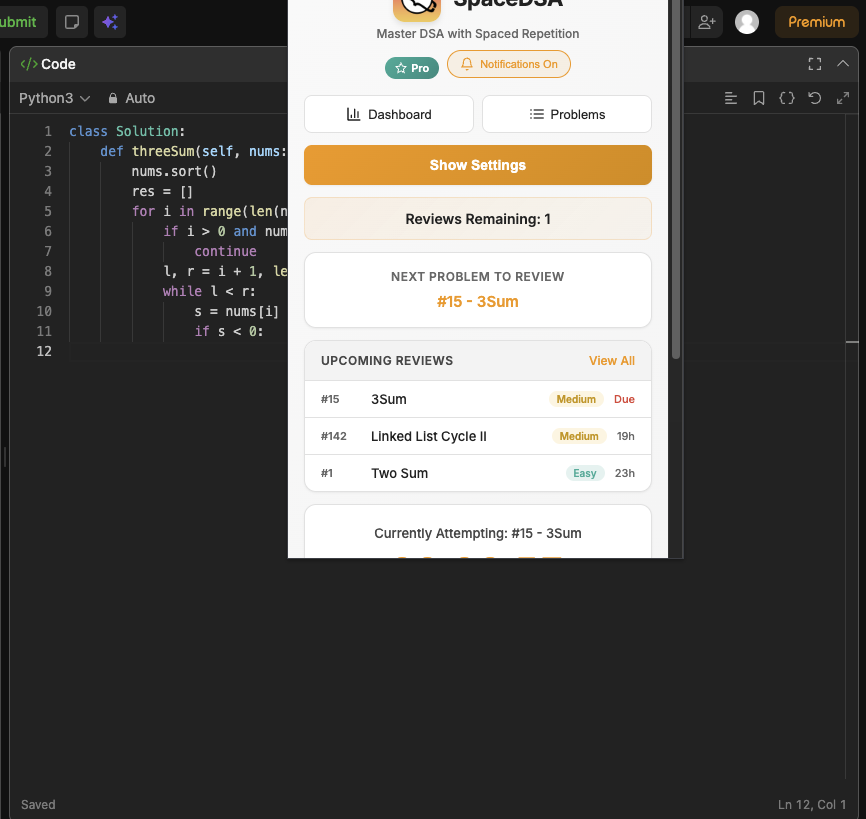The height and width of the screenshot is (819, 866).
Task: Click the 'continue' keyword on line 7
Action: pos(225,251)
